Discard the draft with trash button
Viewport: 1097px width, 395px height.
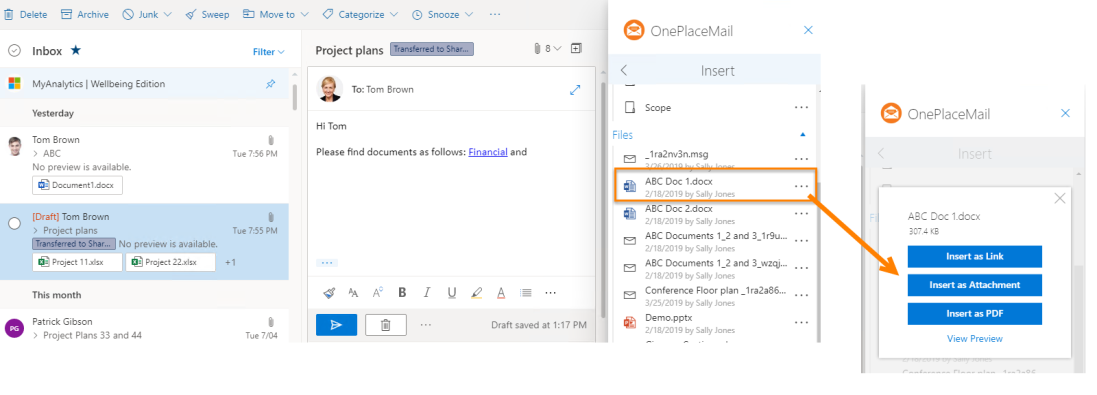(385, 325)
